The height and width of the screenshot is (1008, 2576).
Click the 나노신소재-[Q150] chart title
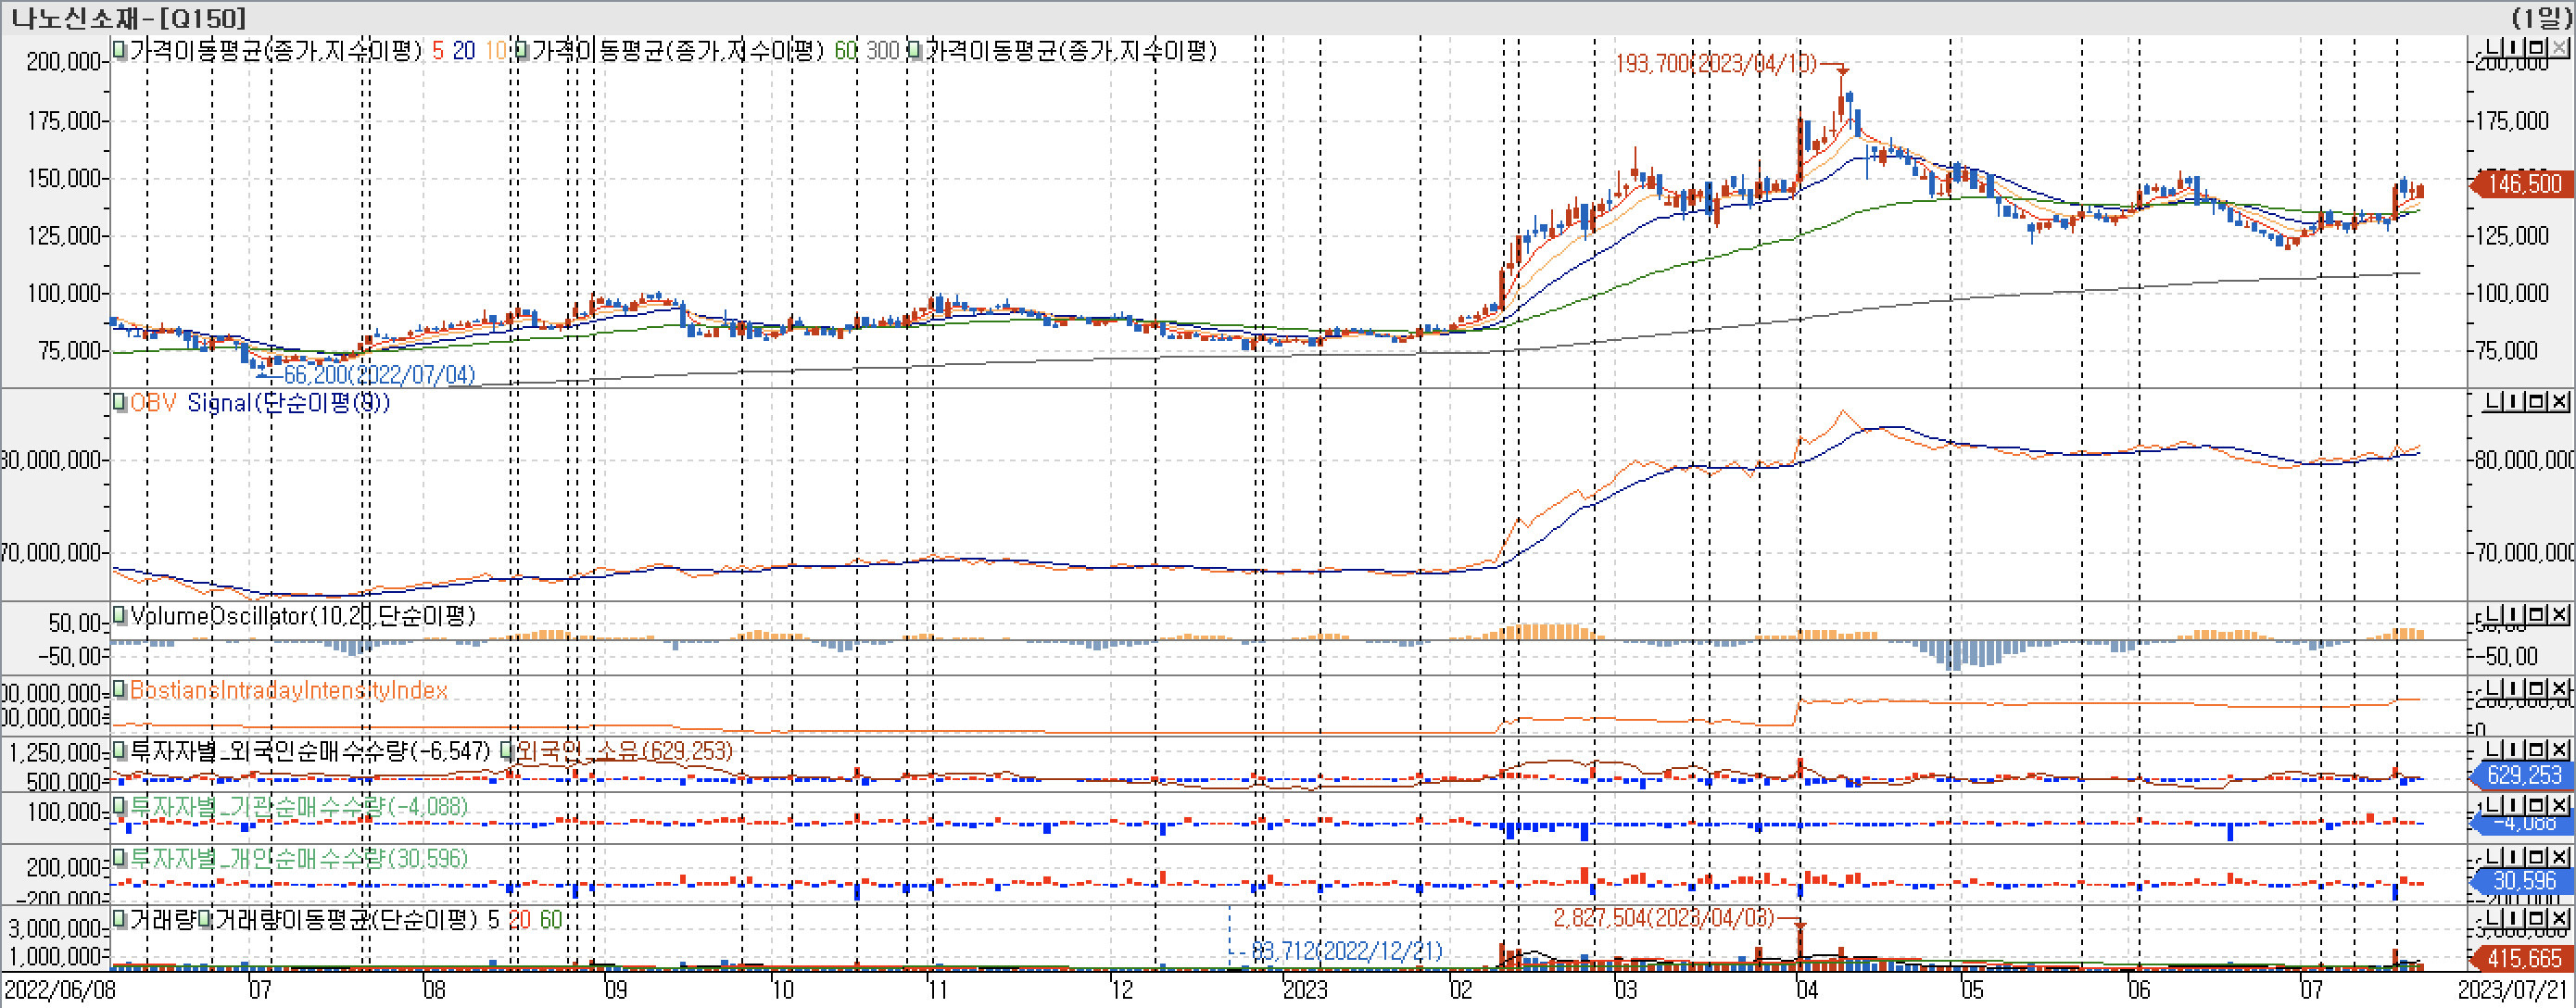tap(128, 17)
